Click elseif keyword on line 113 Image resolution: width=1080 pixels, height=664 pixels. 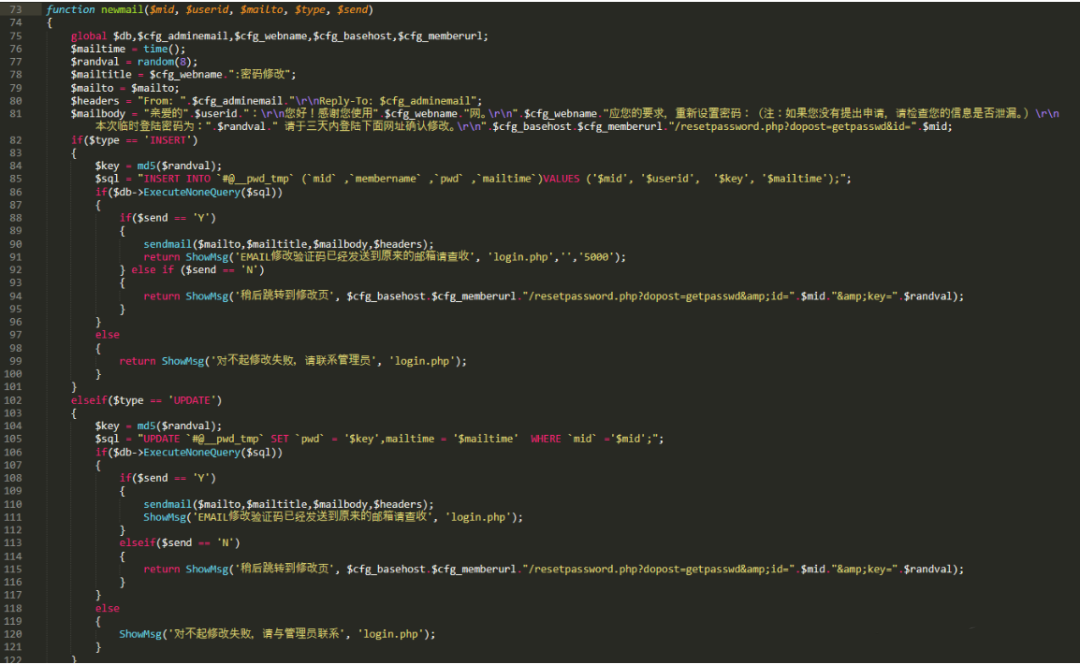click(137, 543)
